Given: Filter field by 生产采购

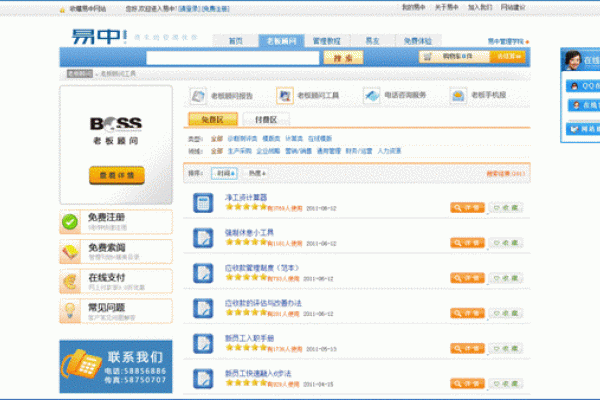Looking at the screenshot, I should click(240, 151).
